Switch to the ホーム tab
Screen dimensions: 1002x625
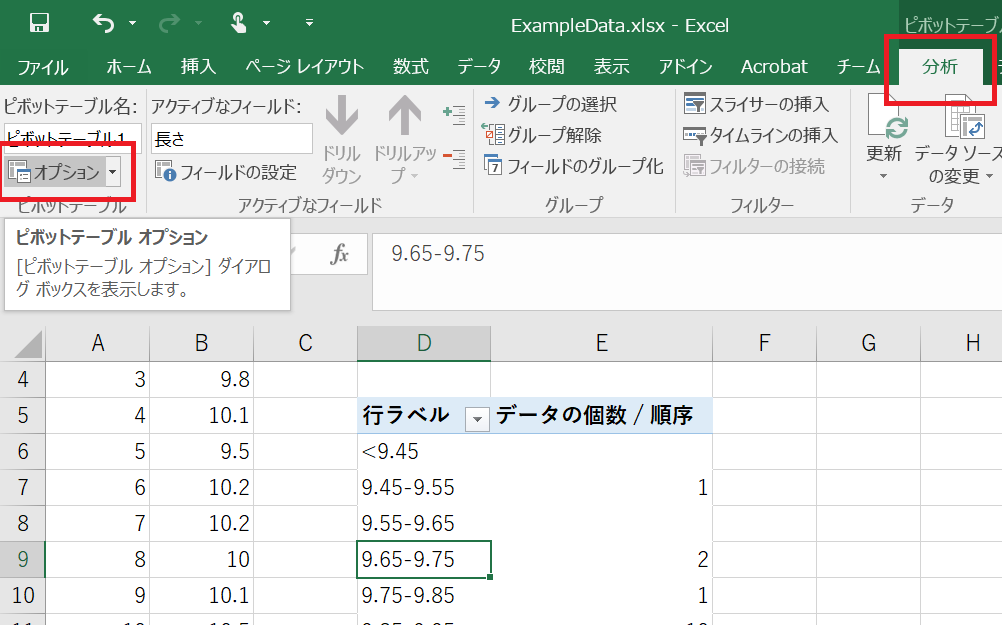pos(128,66)
